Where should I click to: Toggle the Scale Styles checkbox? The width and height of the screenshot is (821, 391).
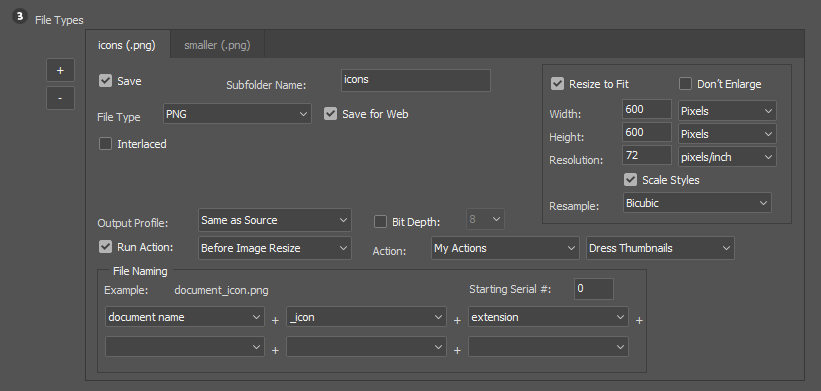tap(631, 180)
